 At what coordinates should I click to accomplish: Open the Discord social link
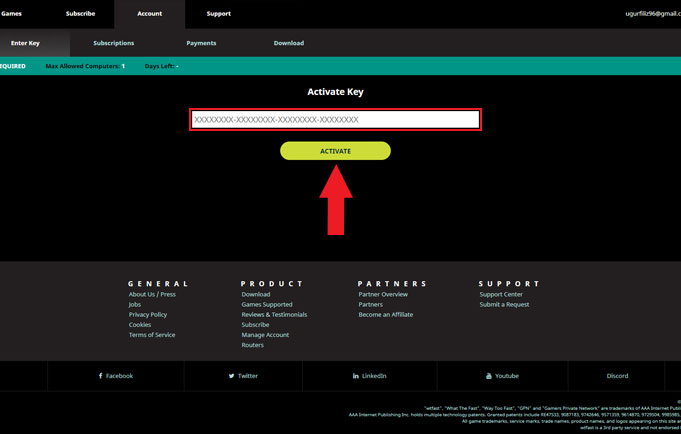[x=617, y=376]
